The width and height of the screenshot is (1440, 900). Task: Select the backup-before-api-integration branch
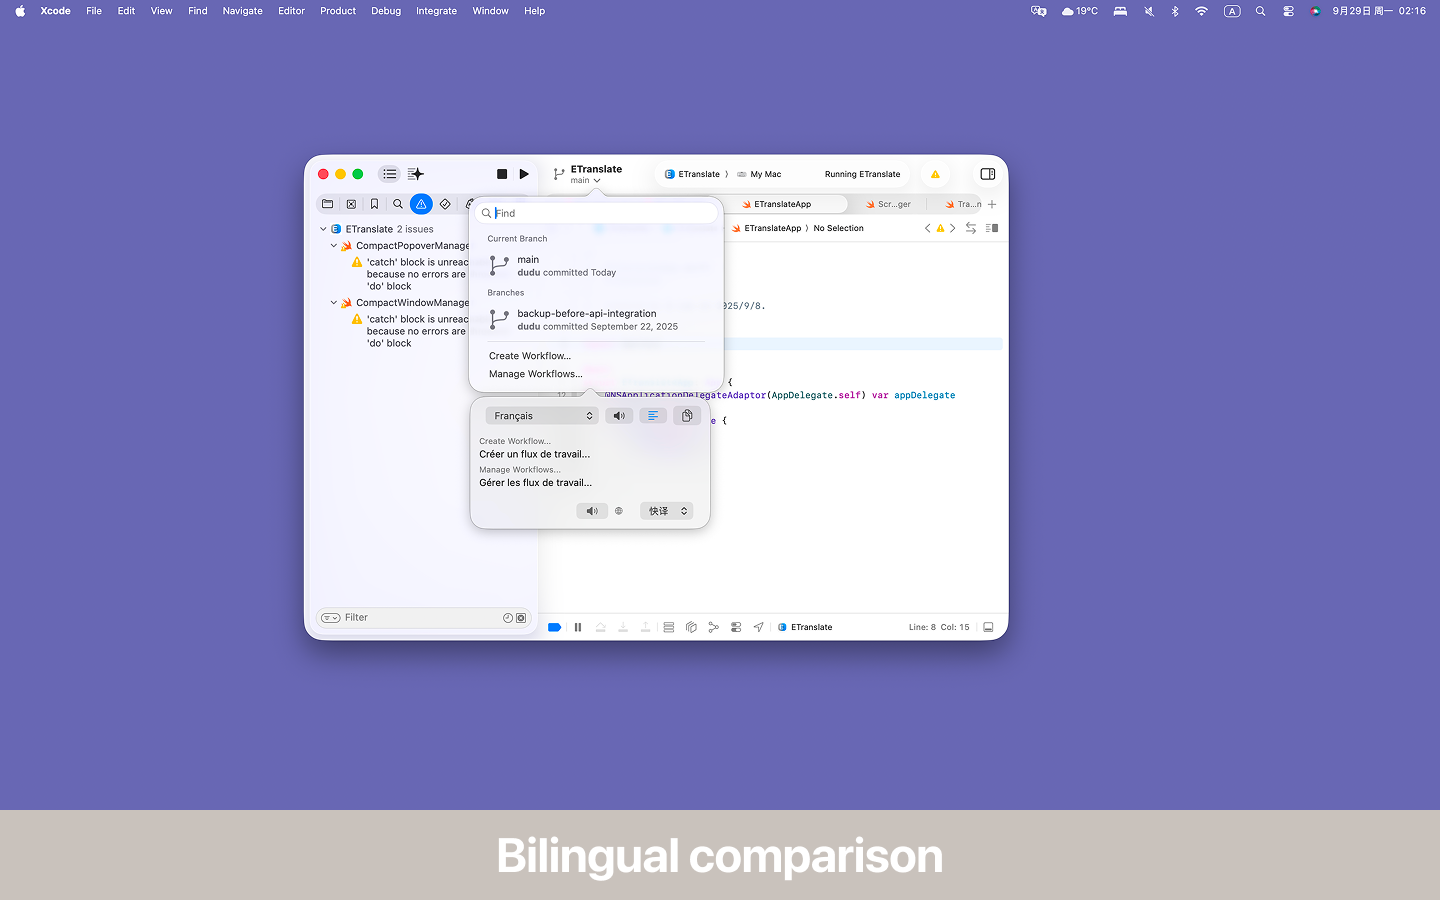[596, 320]
